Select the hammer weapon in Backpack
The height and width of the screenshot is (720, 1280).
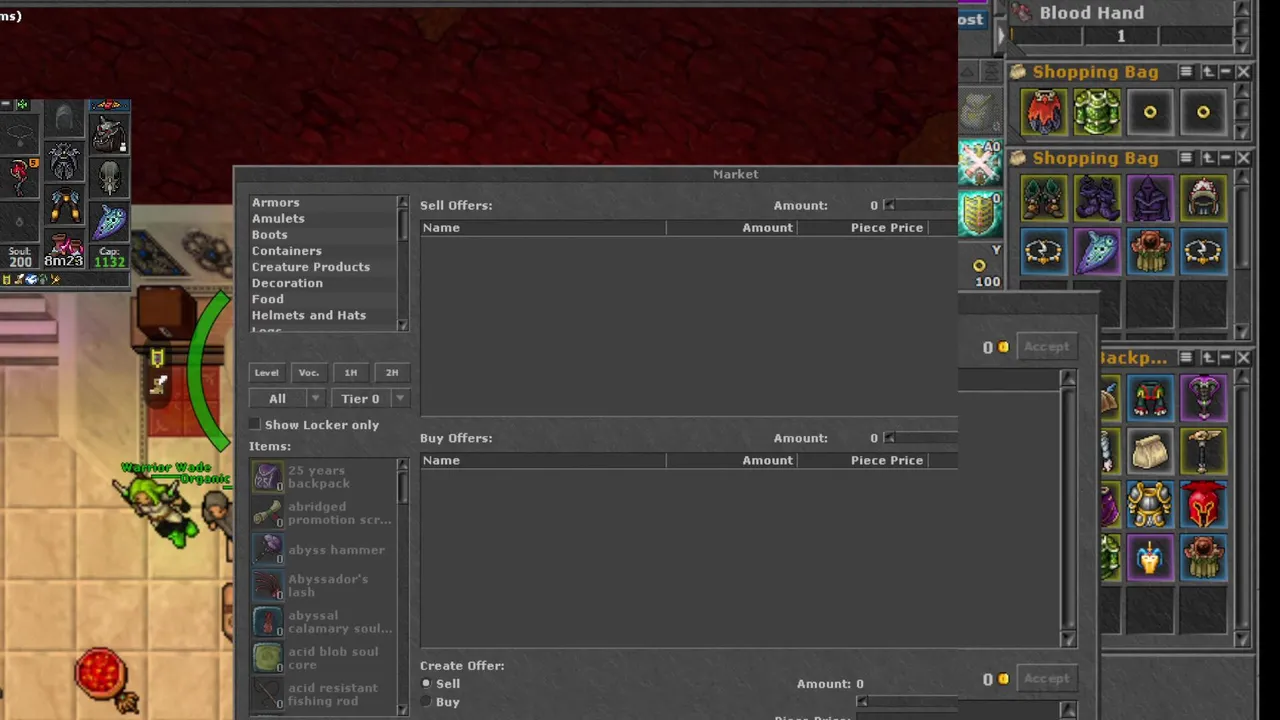pos(1203,451)
